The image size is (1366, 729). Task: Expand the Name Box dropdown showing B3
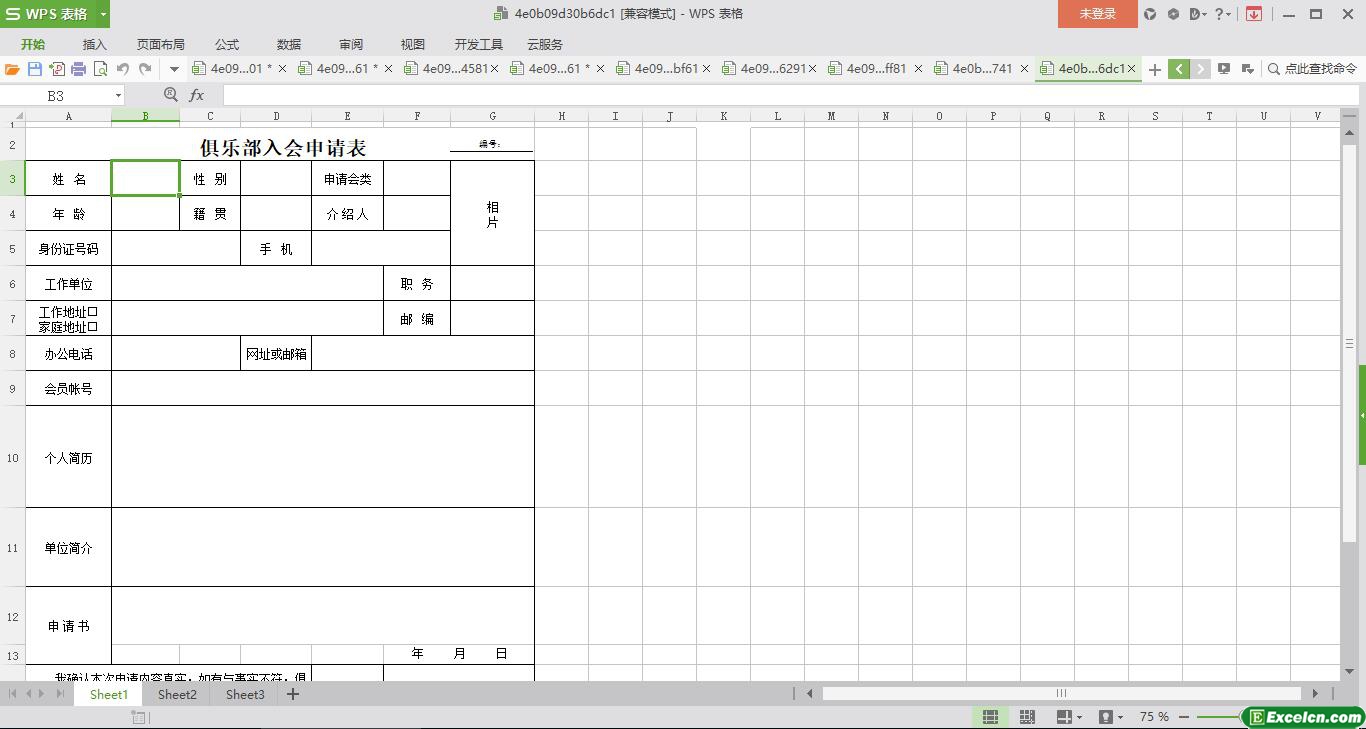click(118, 95)
